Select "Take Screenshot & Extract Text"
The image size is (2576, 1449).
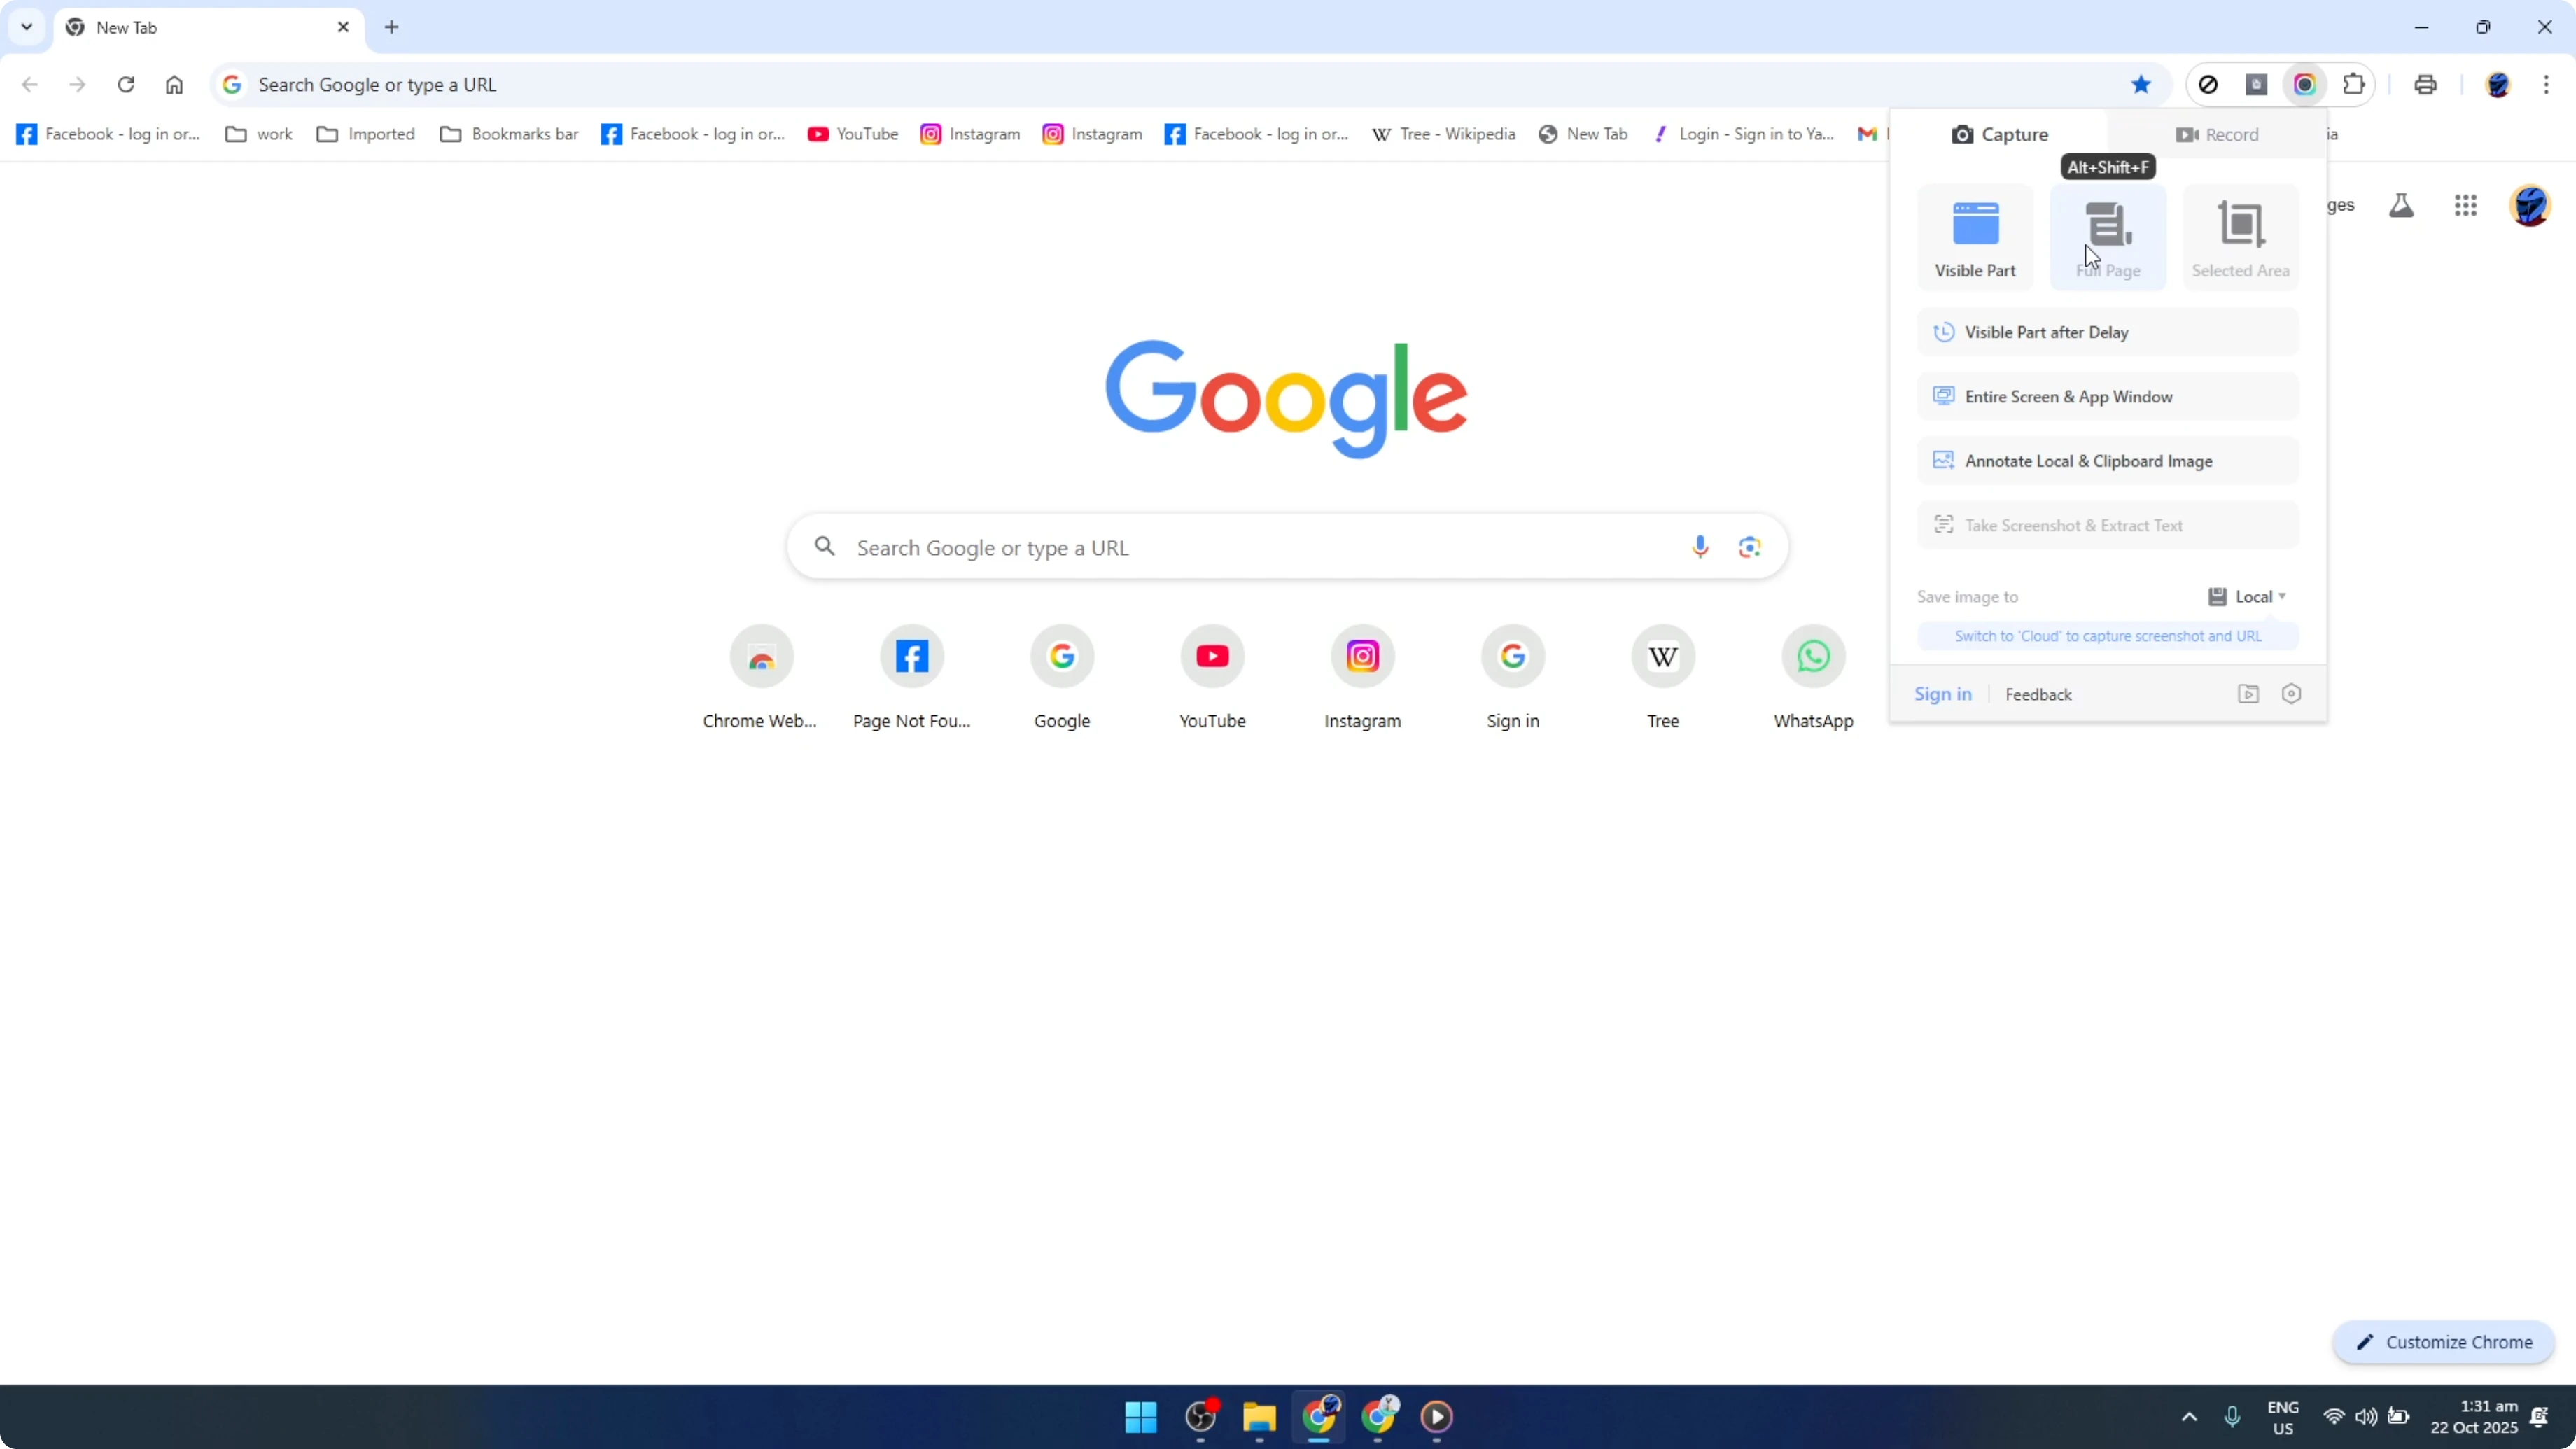point(2107,524)
